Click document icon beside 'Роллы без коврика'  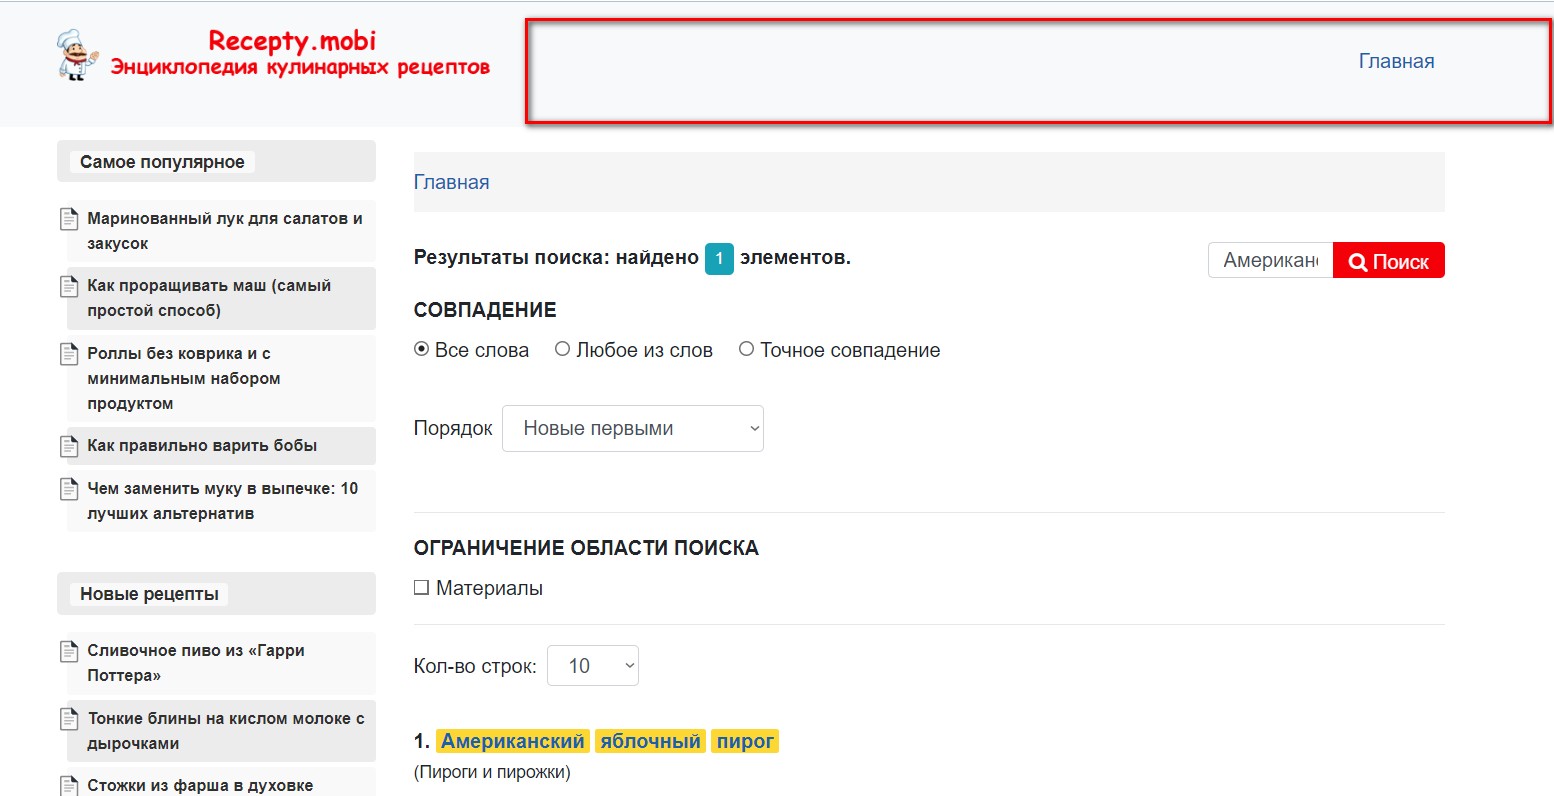point(69,353)
